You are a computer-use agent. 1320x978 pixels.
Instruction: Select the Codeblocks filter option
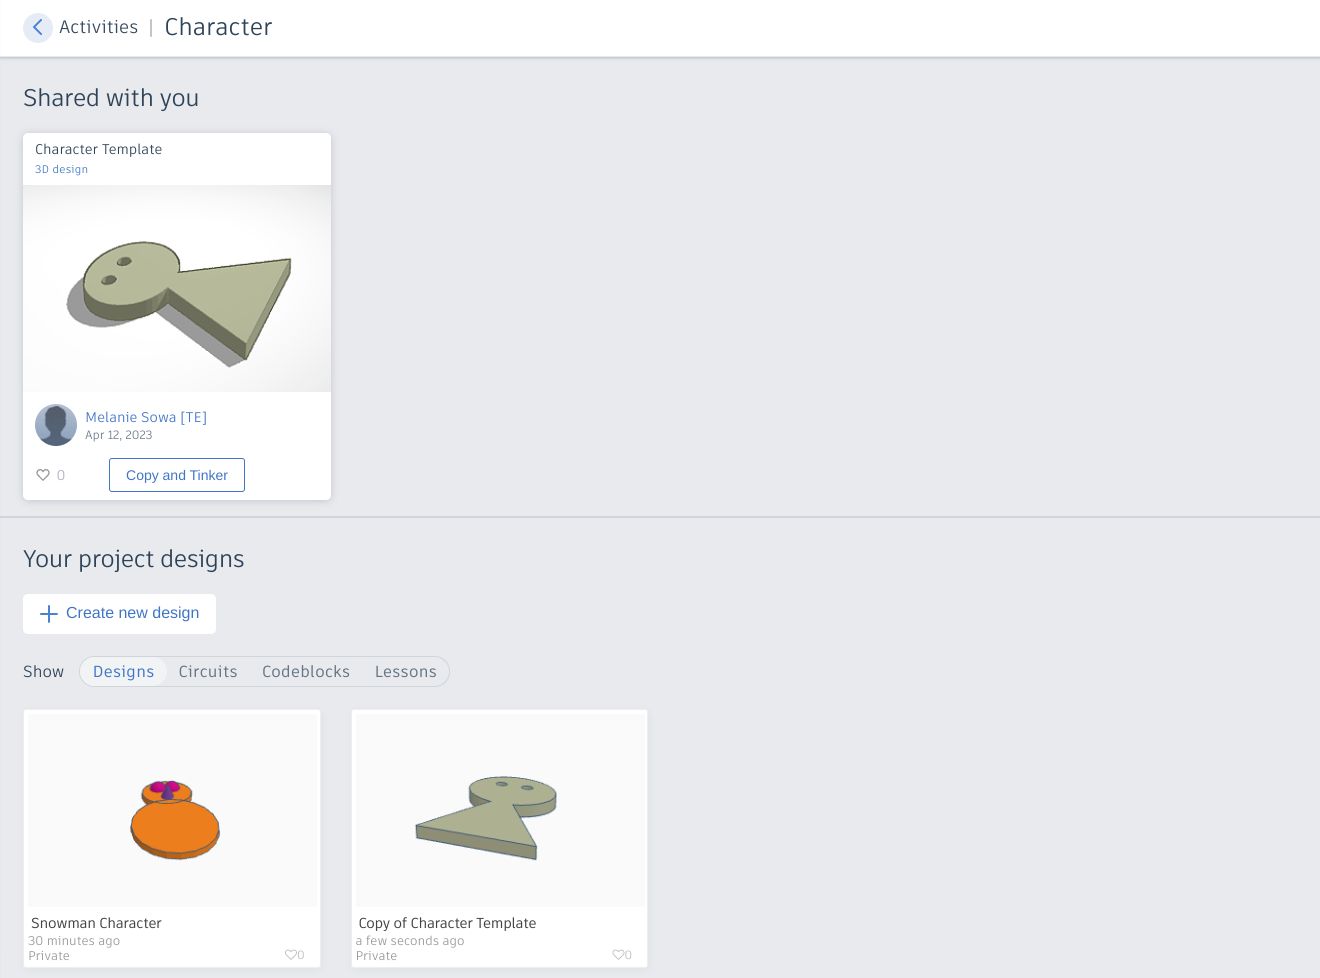(x=306, y=671)
